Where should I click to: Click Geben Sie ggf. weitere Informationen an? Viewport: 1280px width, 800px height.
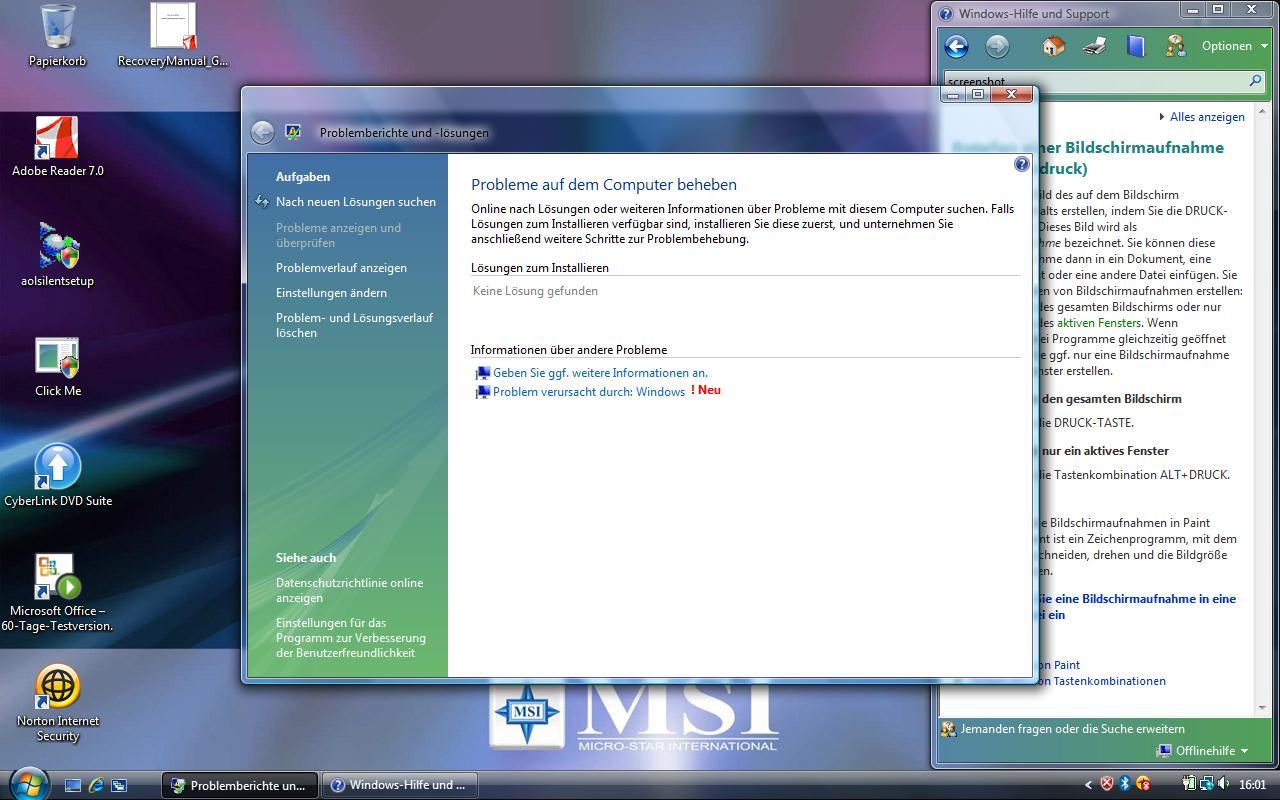point(599,373)
